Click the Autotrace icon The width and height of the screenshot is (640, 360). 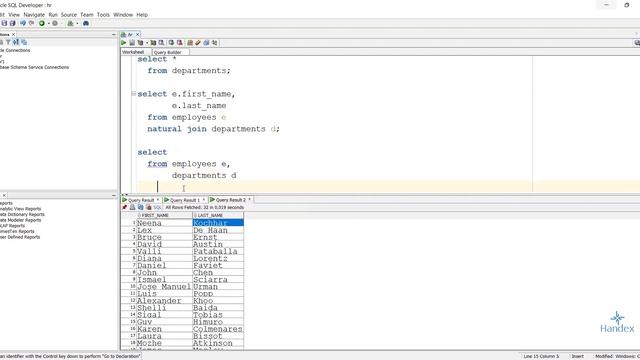point(153,43)
